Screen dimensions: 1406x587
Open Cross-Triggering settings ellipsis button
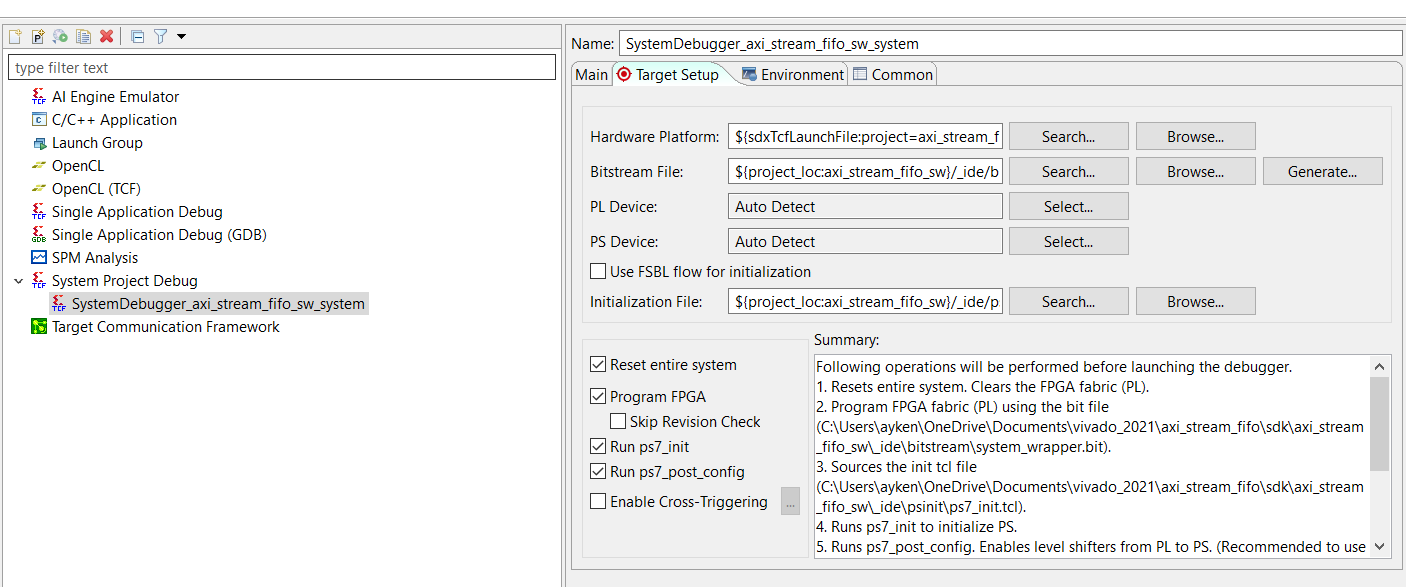tap(790, 502)
